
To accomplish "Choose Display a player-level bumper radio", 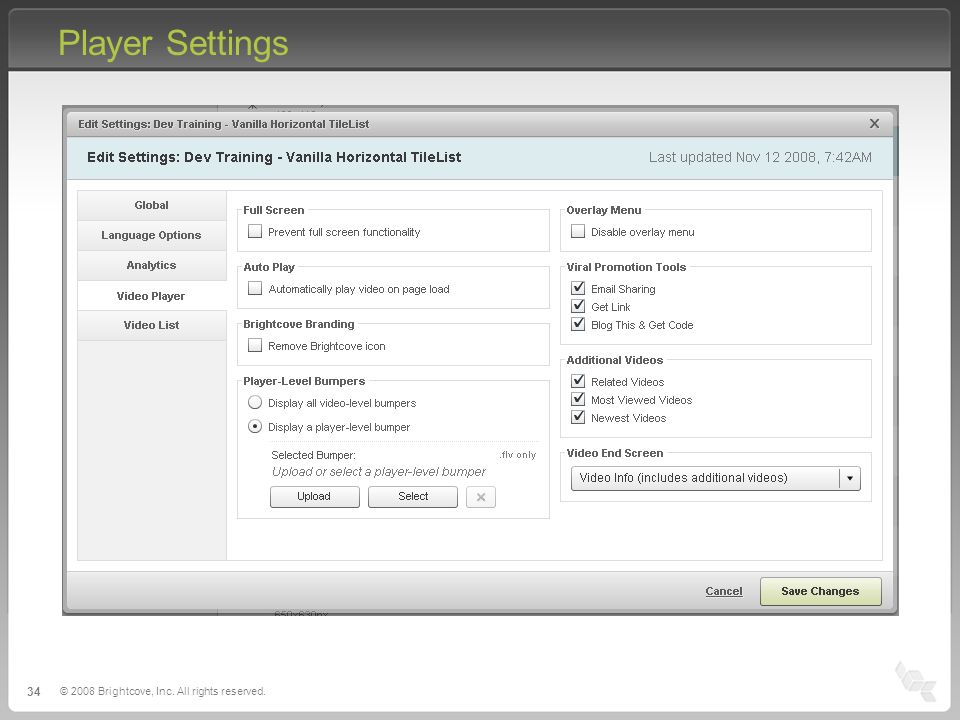I will [255, 426].
